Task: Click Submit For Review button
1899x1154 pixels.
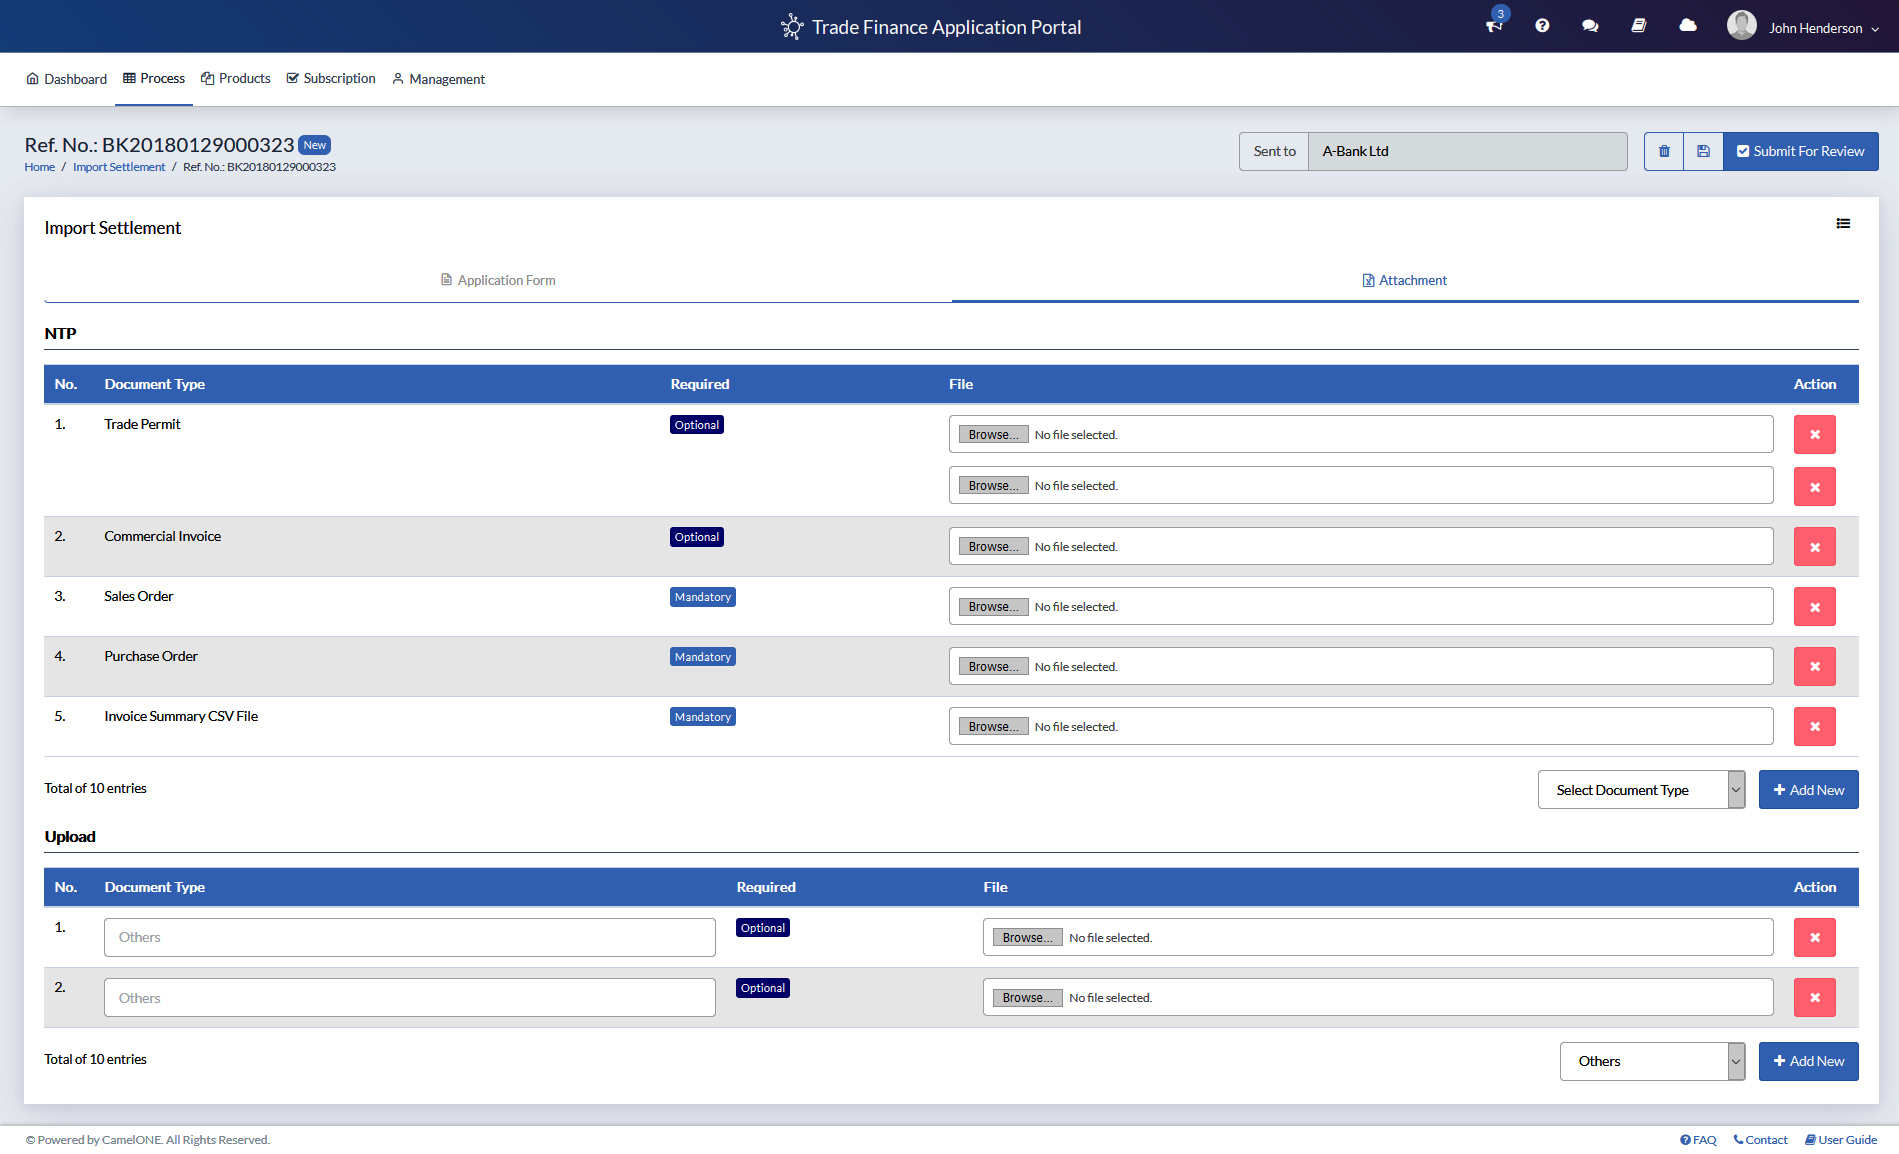Action: (x=1800, y=152)
